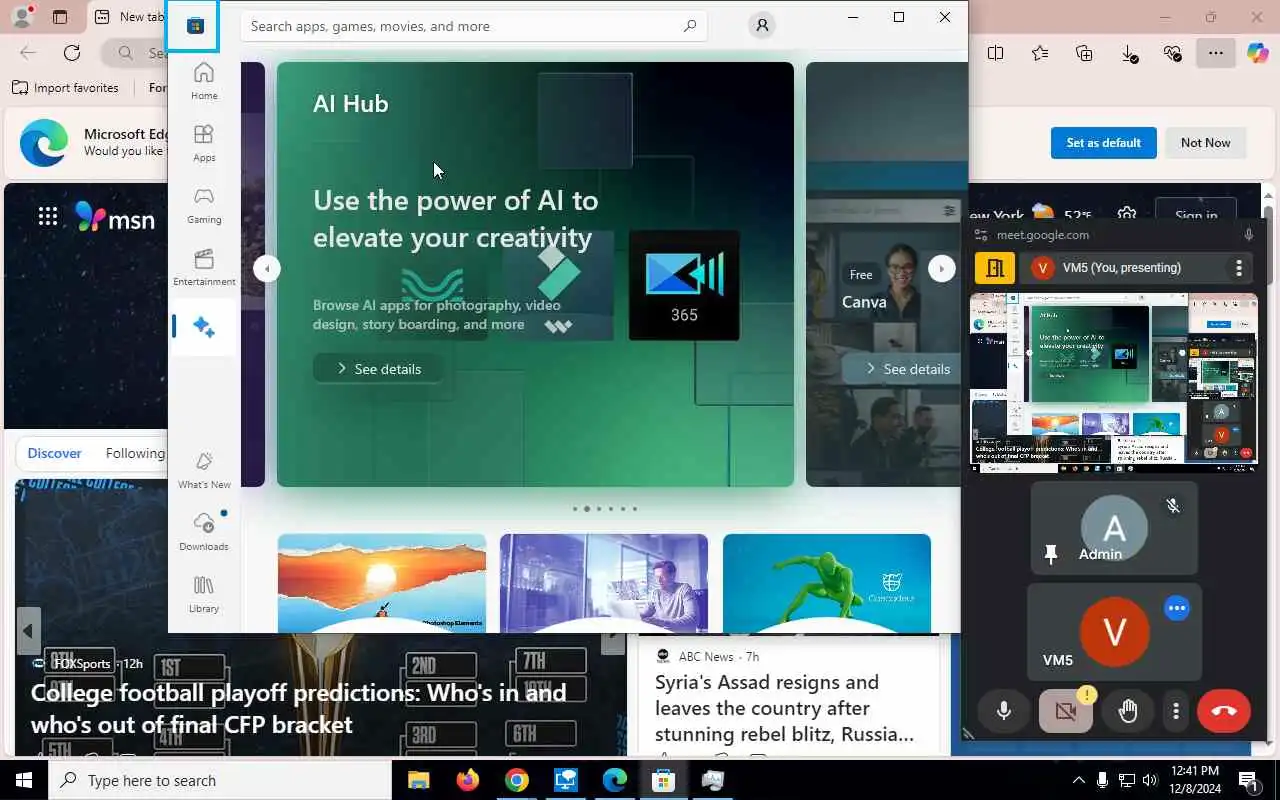Turn on camera in Google Meet panel
The width and height of the screenshot is (1280, 800).
[x=1066, y=711]
